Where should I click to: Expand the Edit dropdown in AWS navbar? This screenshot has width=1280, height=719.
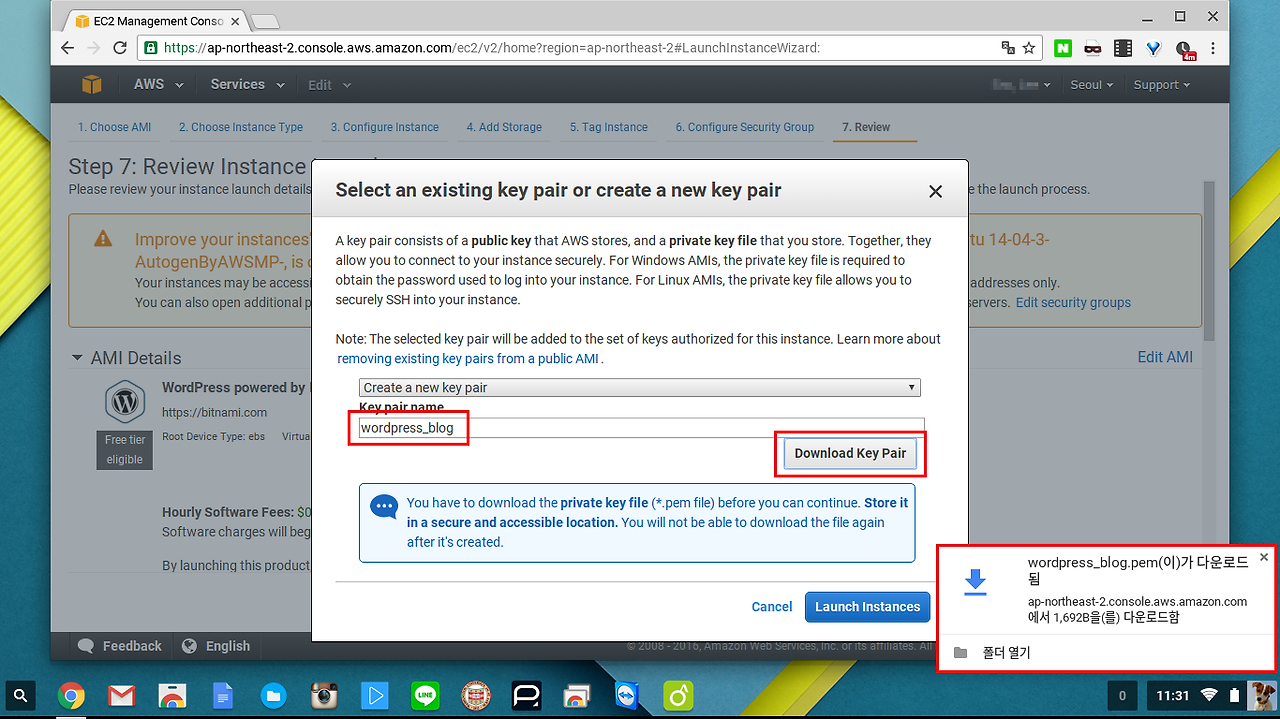coord(330,85)
